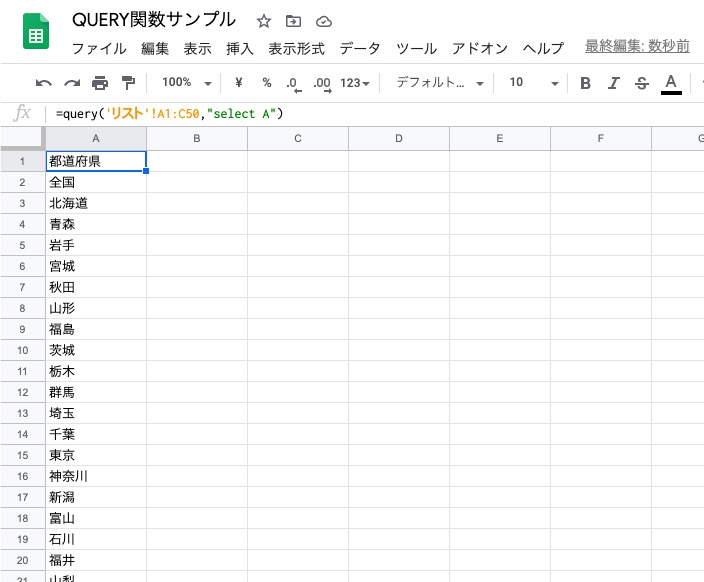Open the 100% zoom dropdown

pos(187,83)
